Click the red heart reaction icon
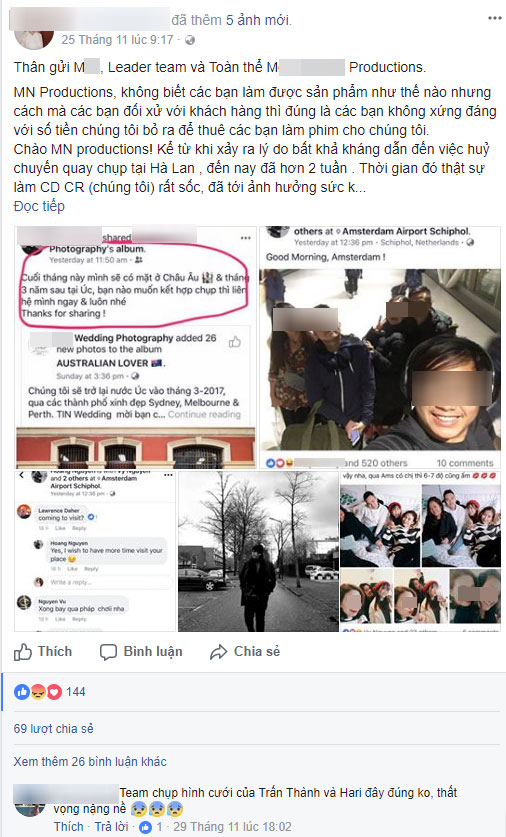The height and width of the screenshot is (837, 506). (x=54, y=692)
